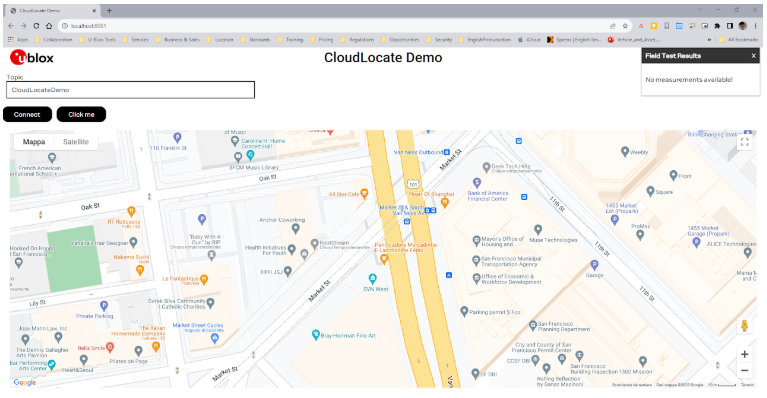Screen dimensions: 767x398
Task: Open the Business & Sales bookmarks folder
Action: [178, 40]
